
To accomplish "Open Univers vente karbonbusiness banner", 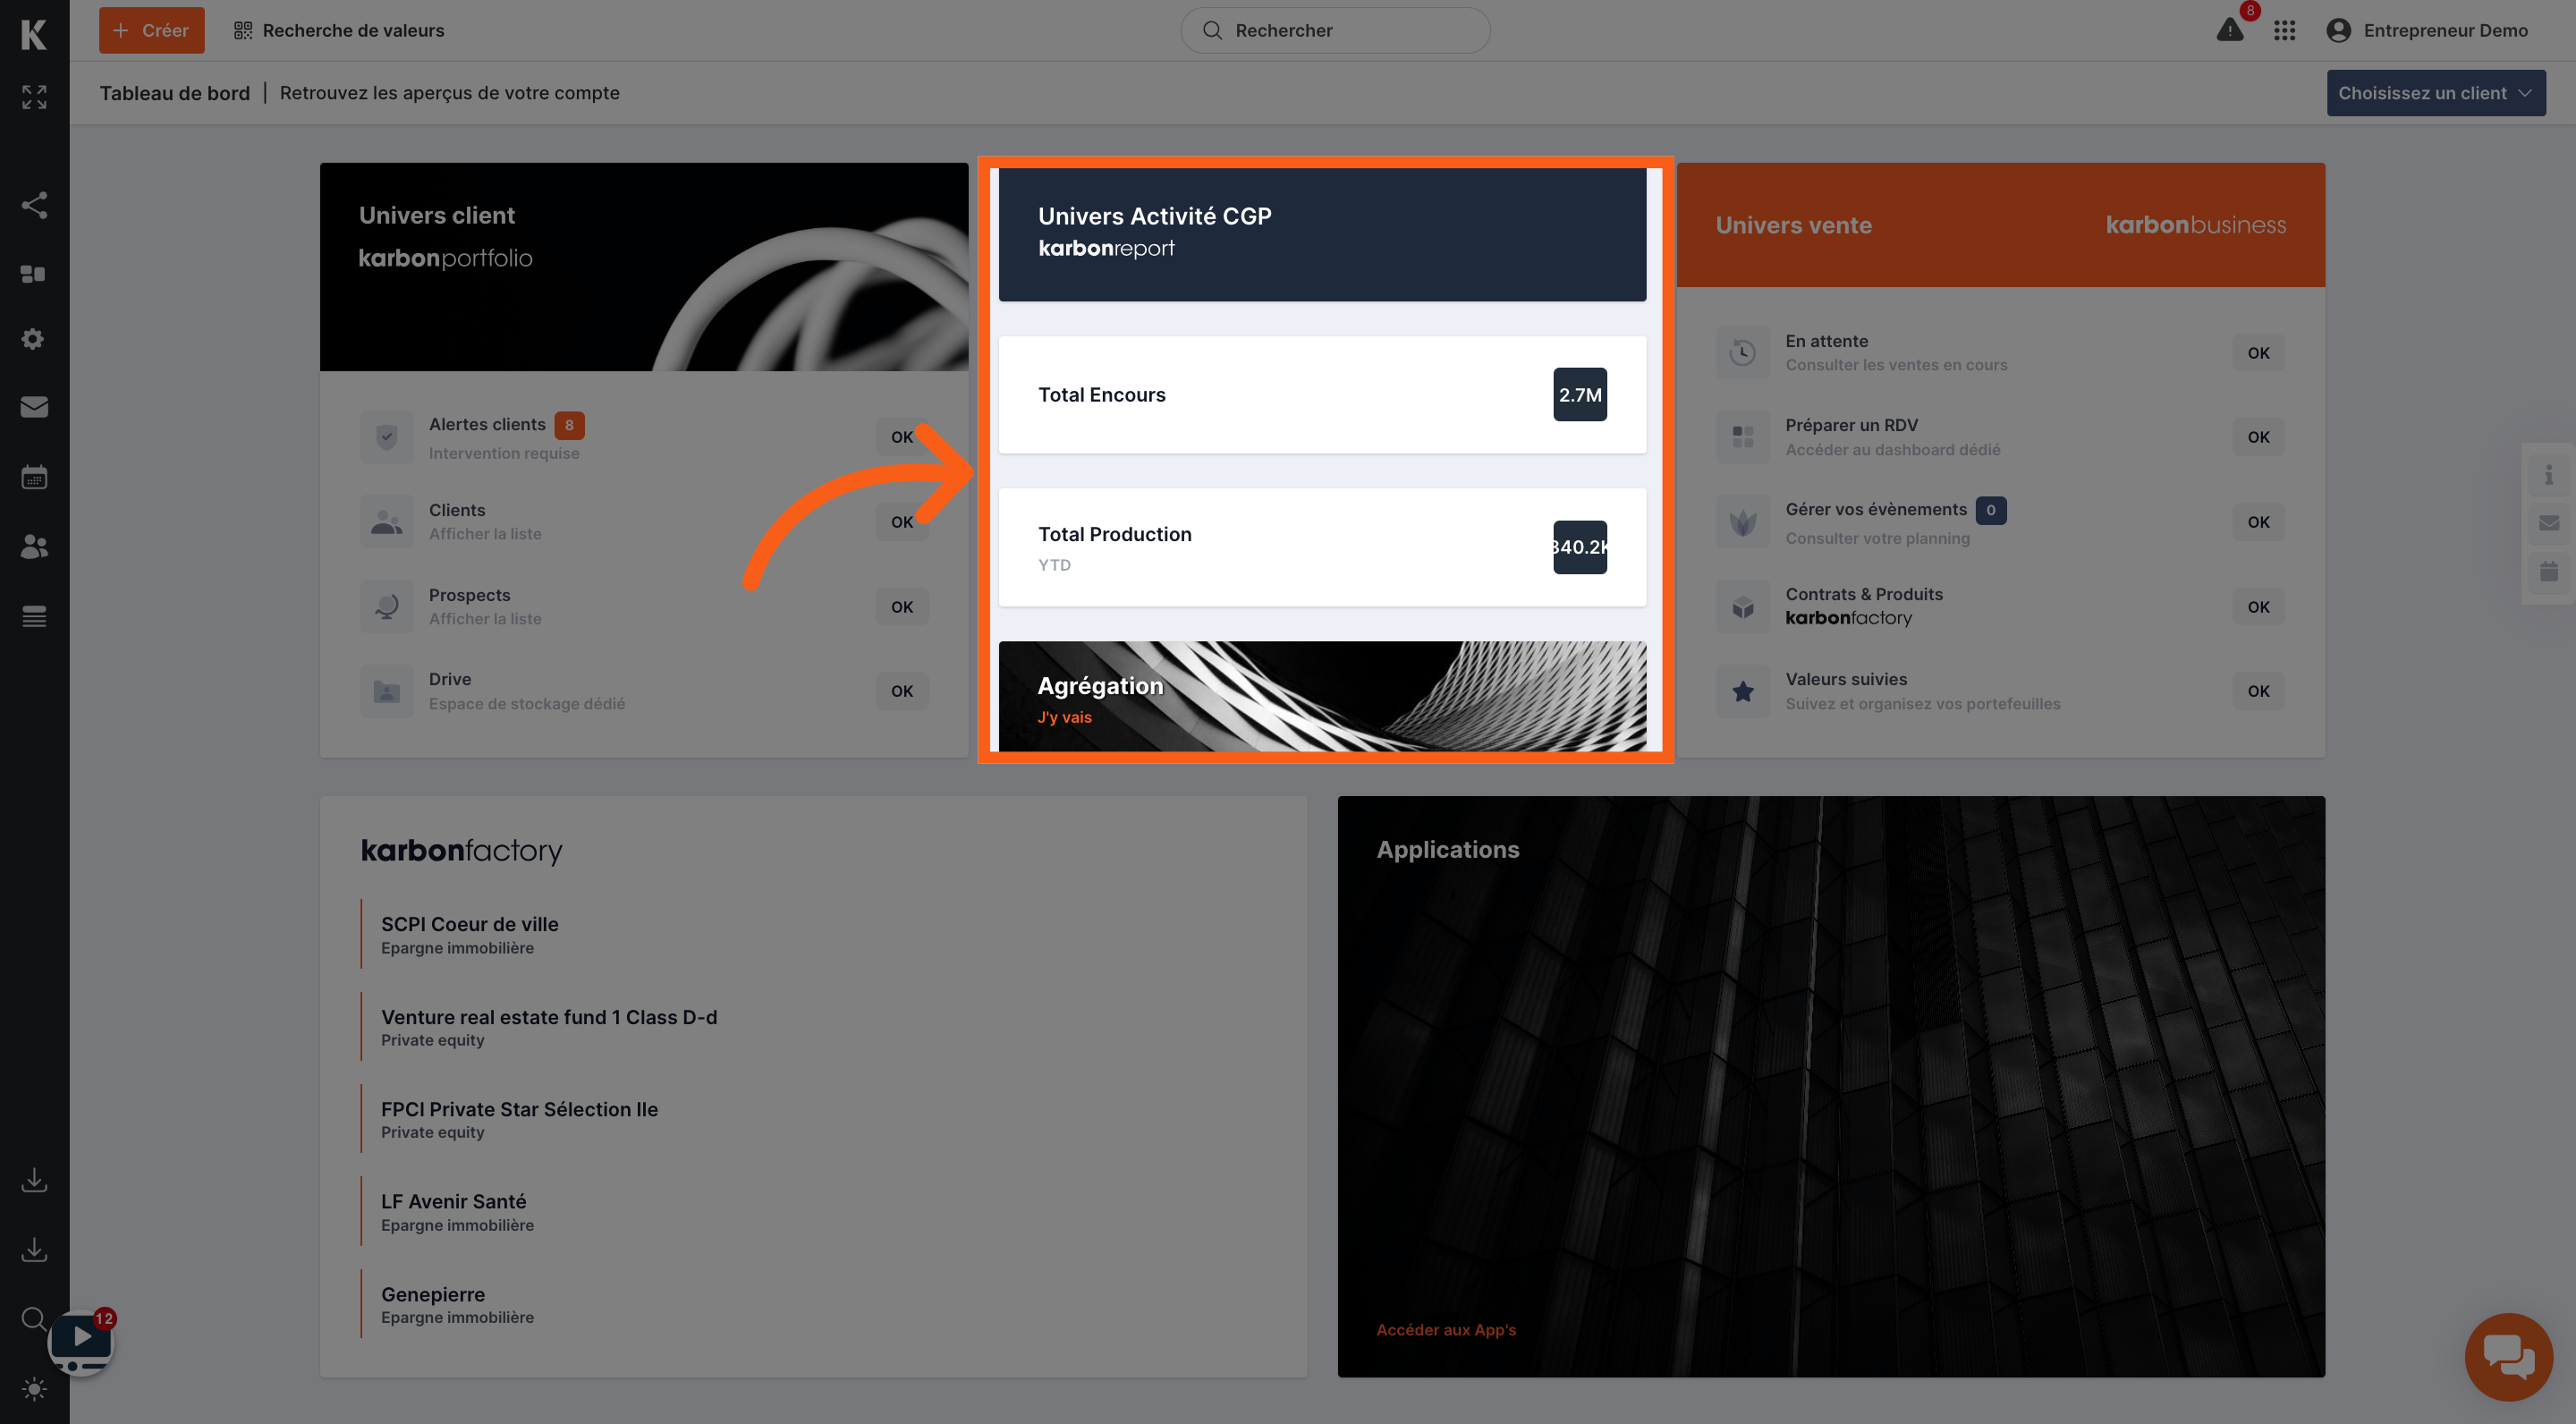I will coord(2000,225).
